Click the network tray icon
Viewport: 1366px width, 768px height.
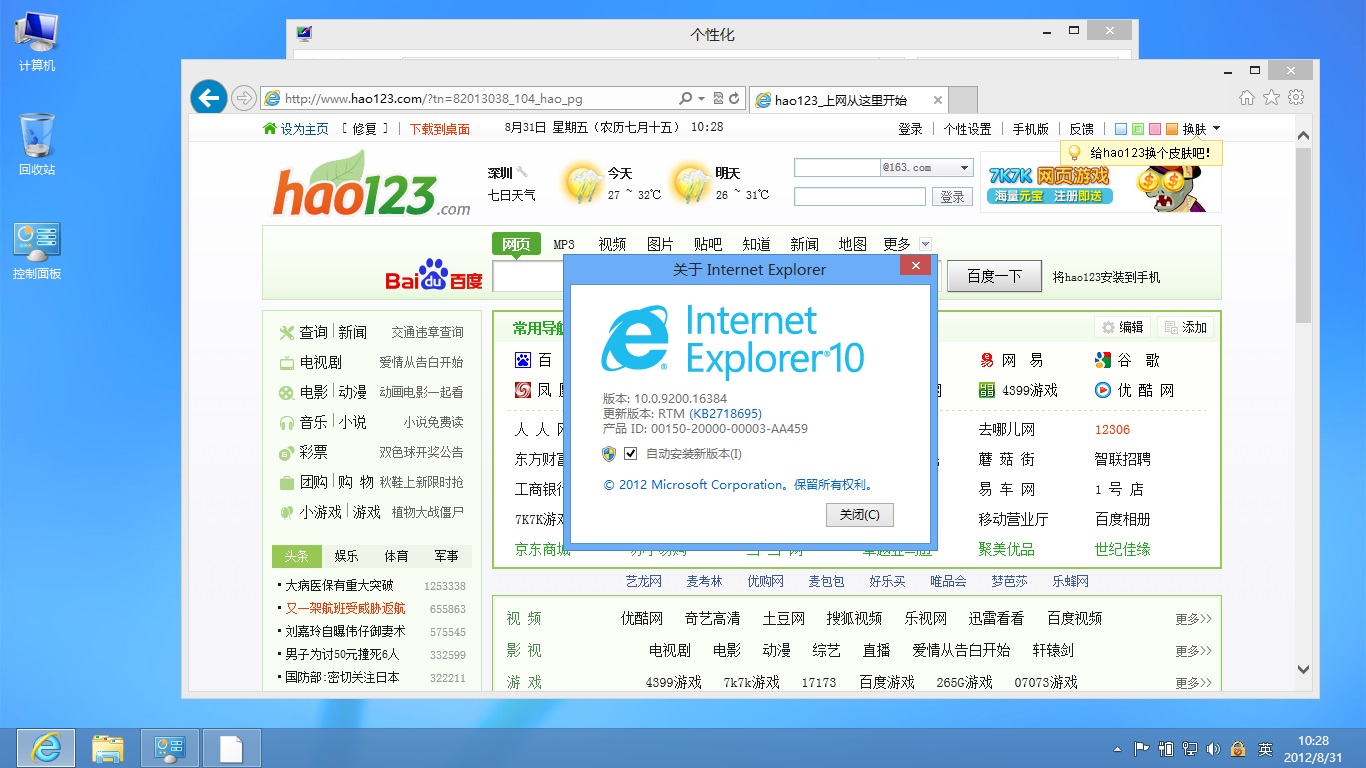(1190, 748)
